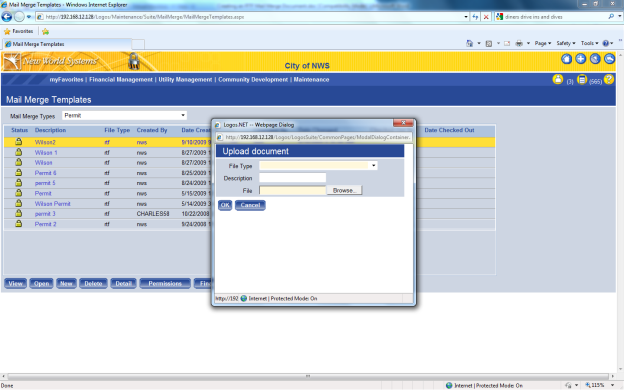Click the Browse... button
Screen dimensions: 624x390
click(x=344, y=190)
